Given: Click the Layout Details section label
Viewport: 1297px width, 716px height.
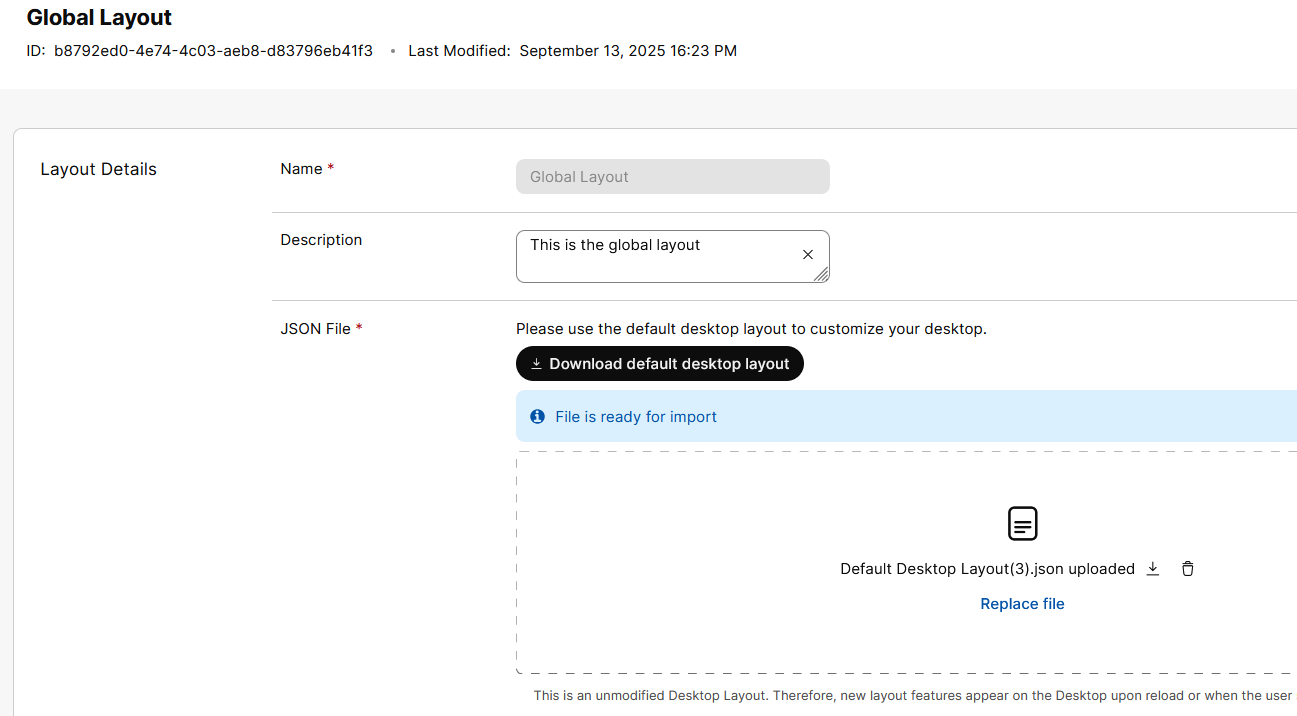Looking at the screenshot, I should pos(98,169).
